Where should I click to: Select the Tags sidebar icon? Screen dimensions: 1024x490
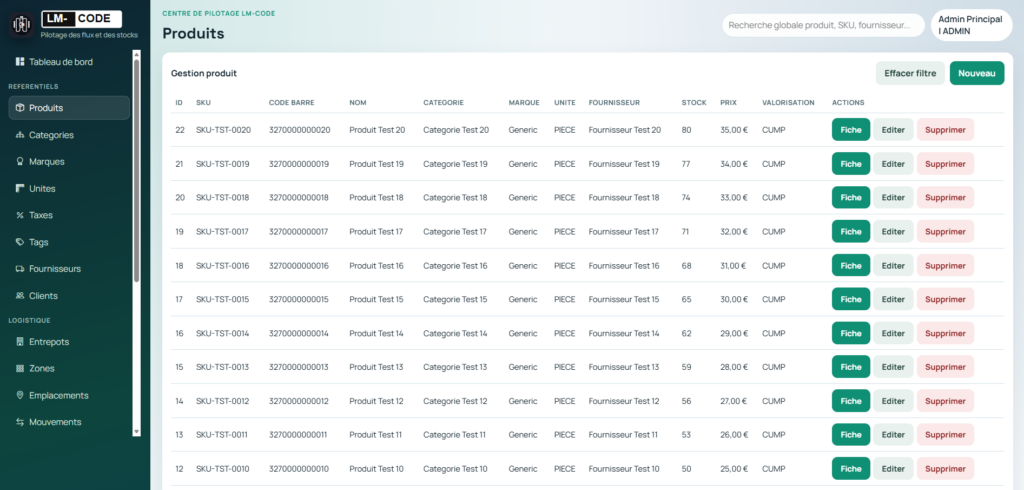[x=20, y=242]
